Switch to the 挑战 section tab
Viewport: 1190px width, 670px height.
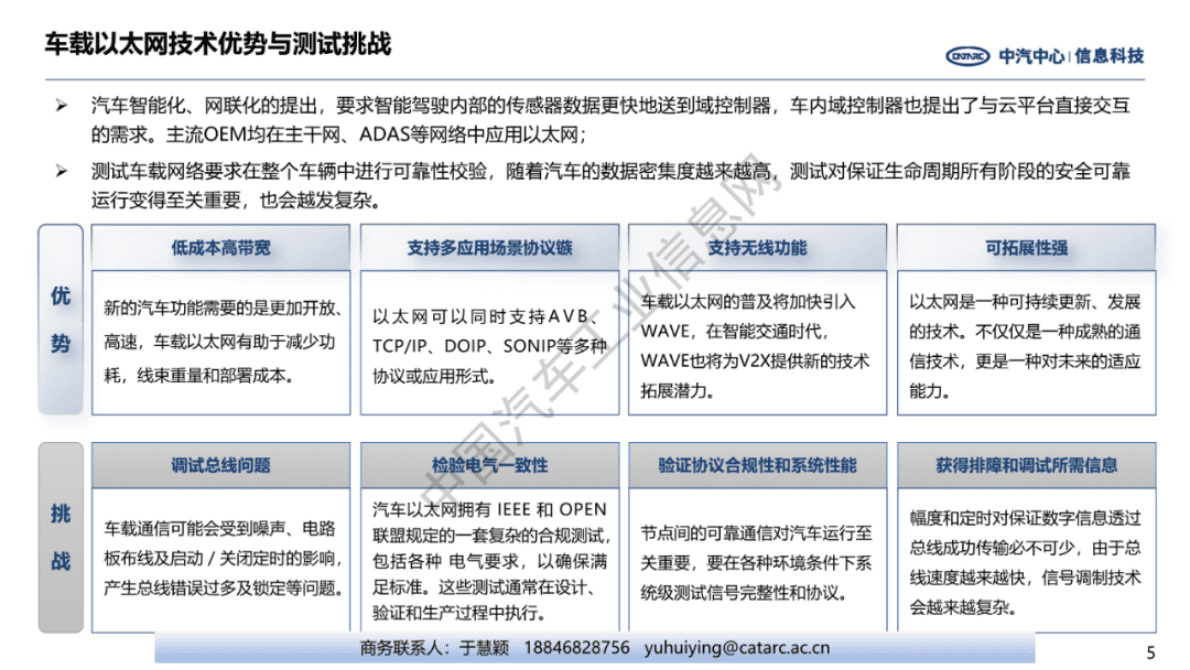(61, 535)
